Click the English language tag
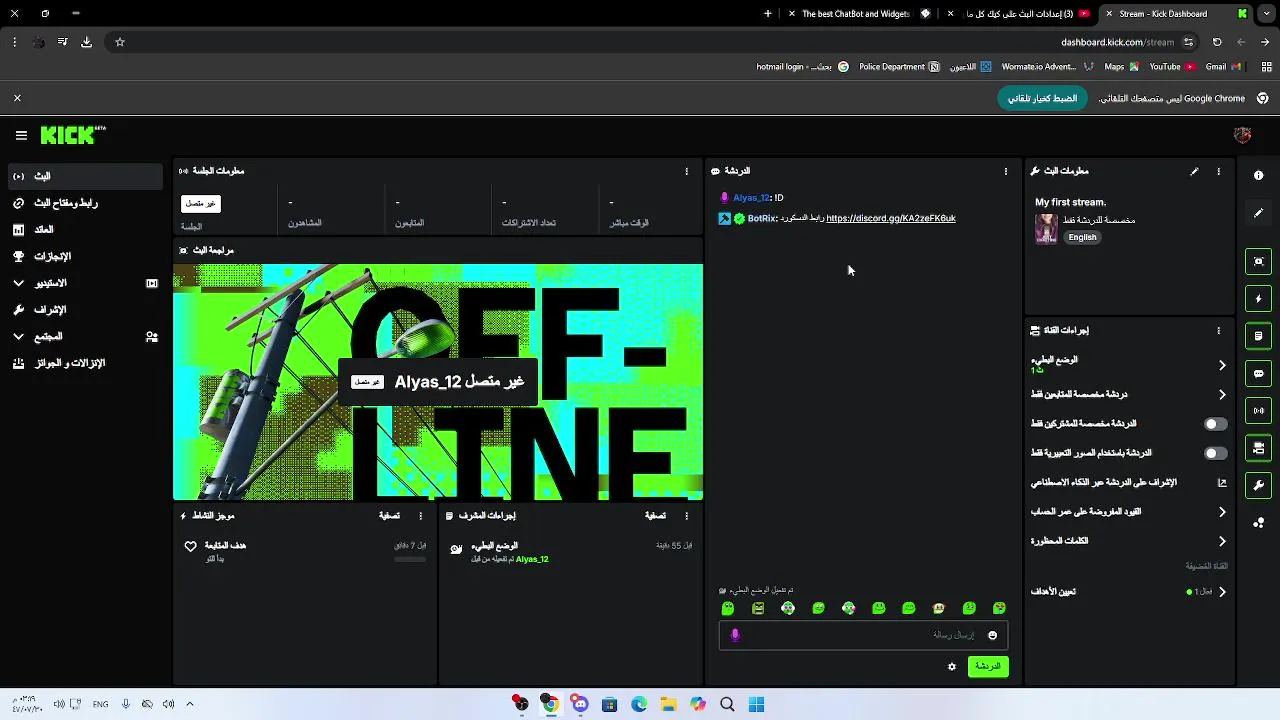 coord(1082,237)
